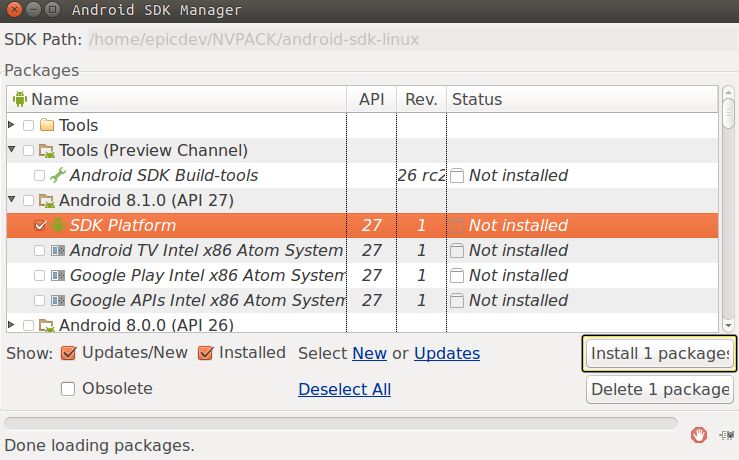Click the API column header
Viewport: 739px width, 460px height.
371,99
